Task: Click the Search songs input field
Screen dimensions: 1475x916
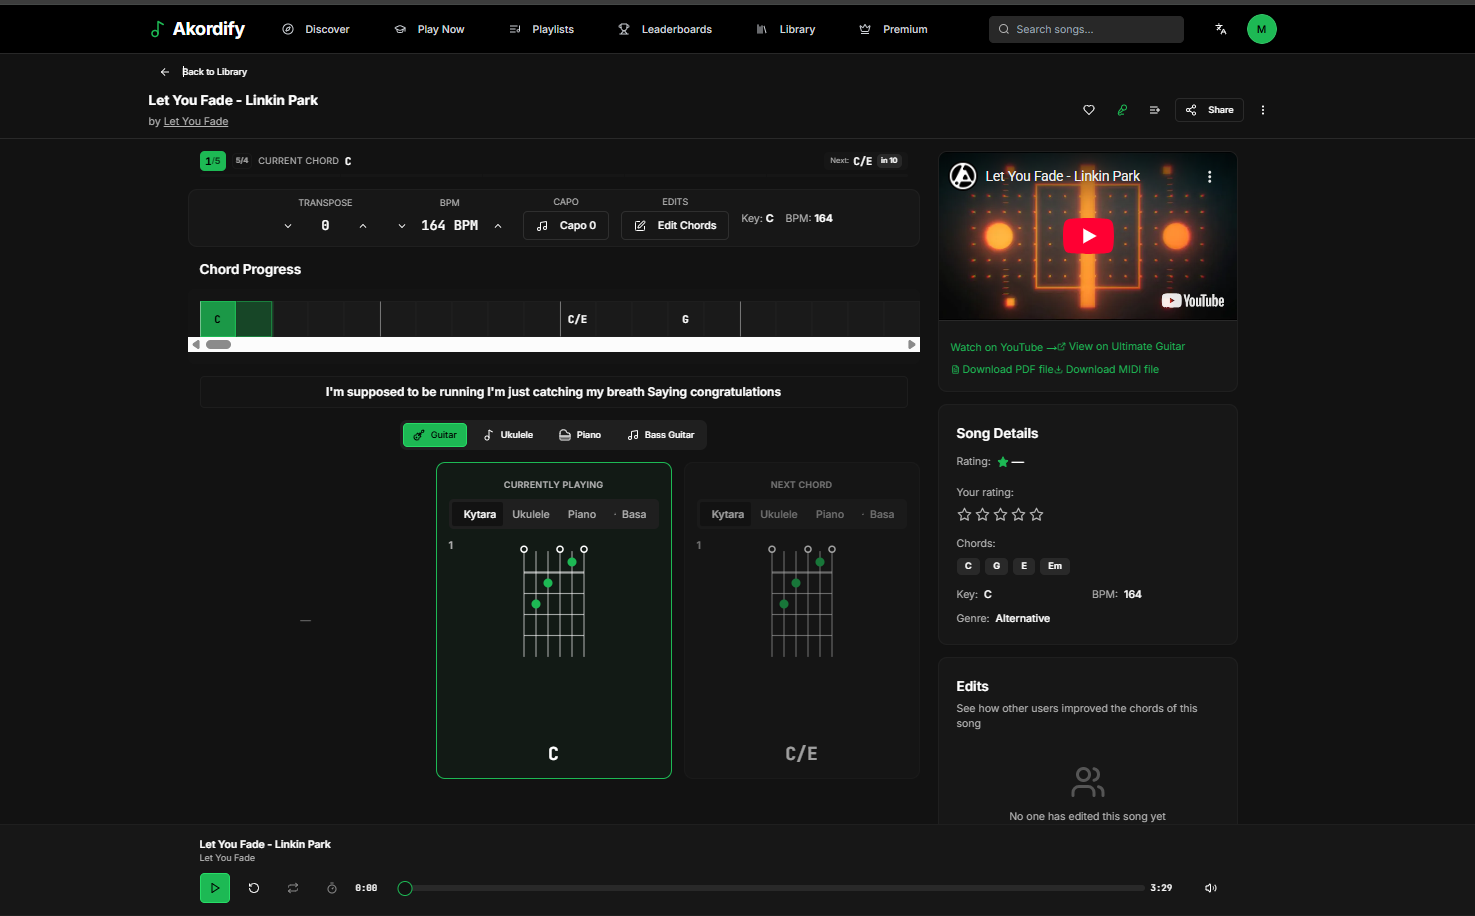Action: (x=1086, y=29)
